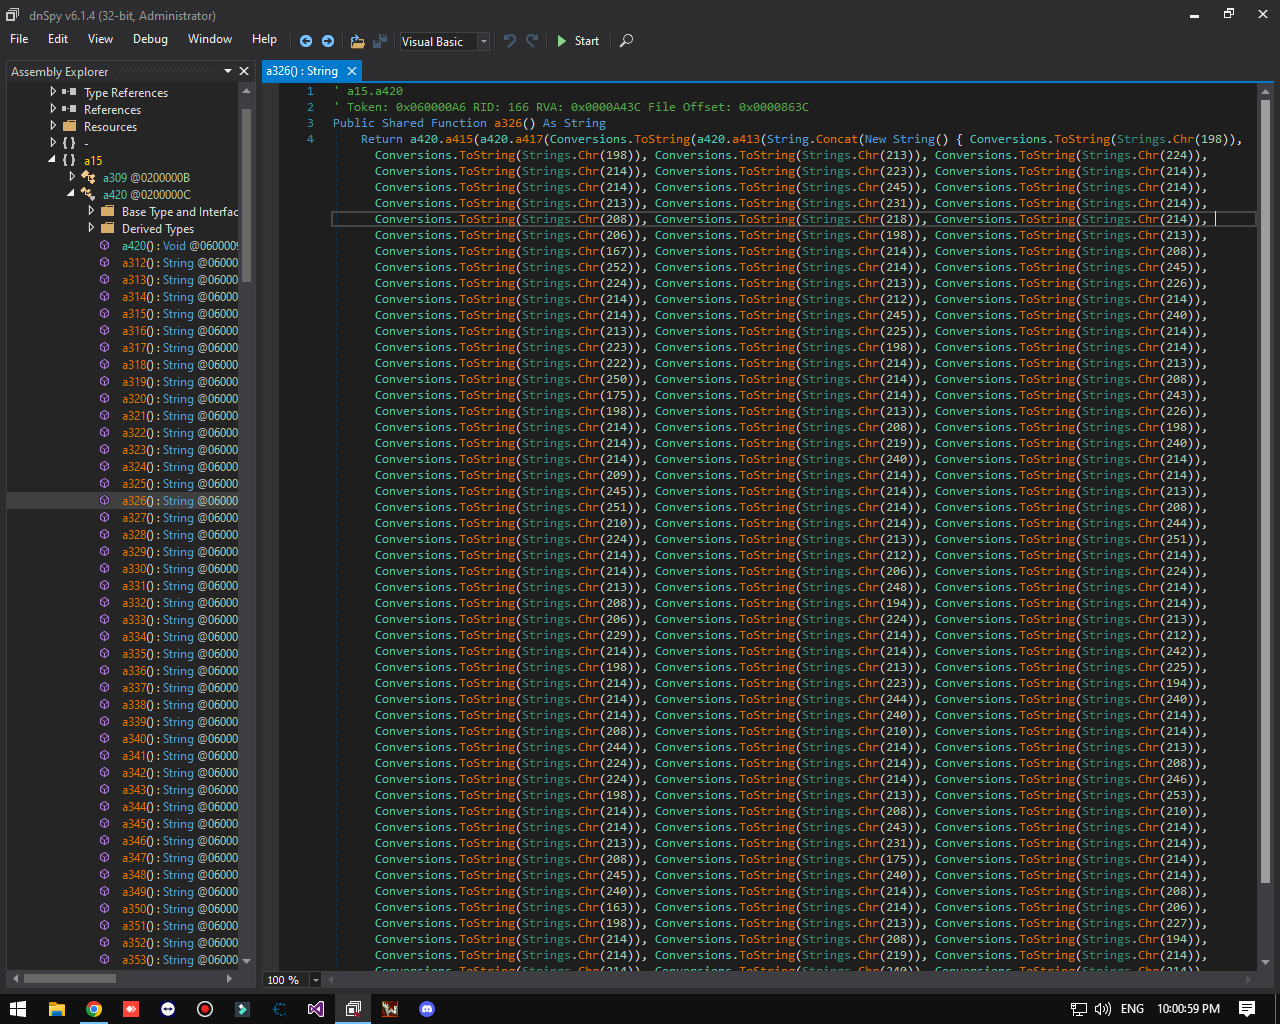Open Search with the magnifier icon
1280x1024 pixels.
626,41
